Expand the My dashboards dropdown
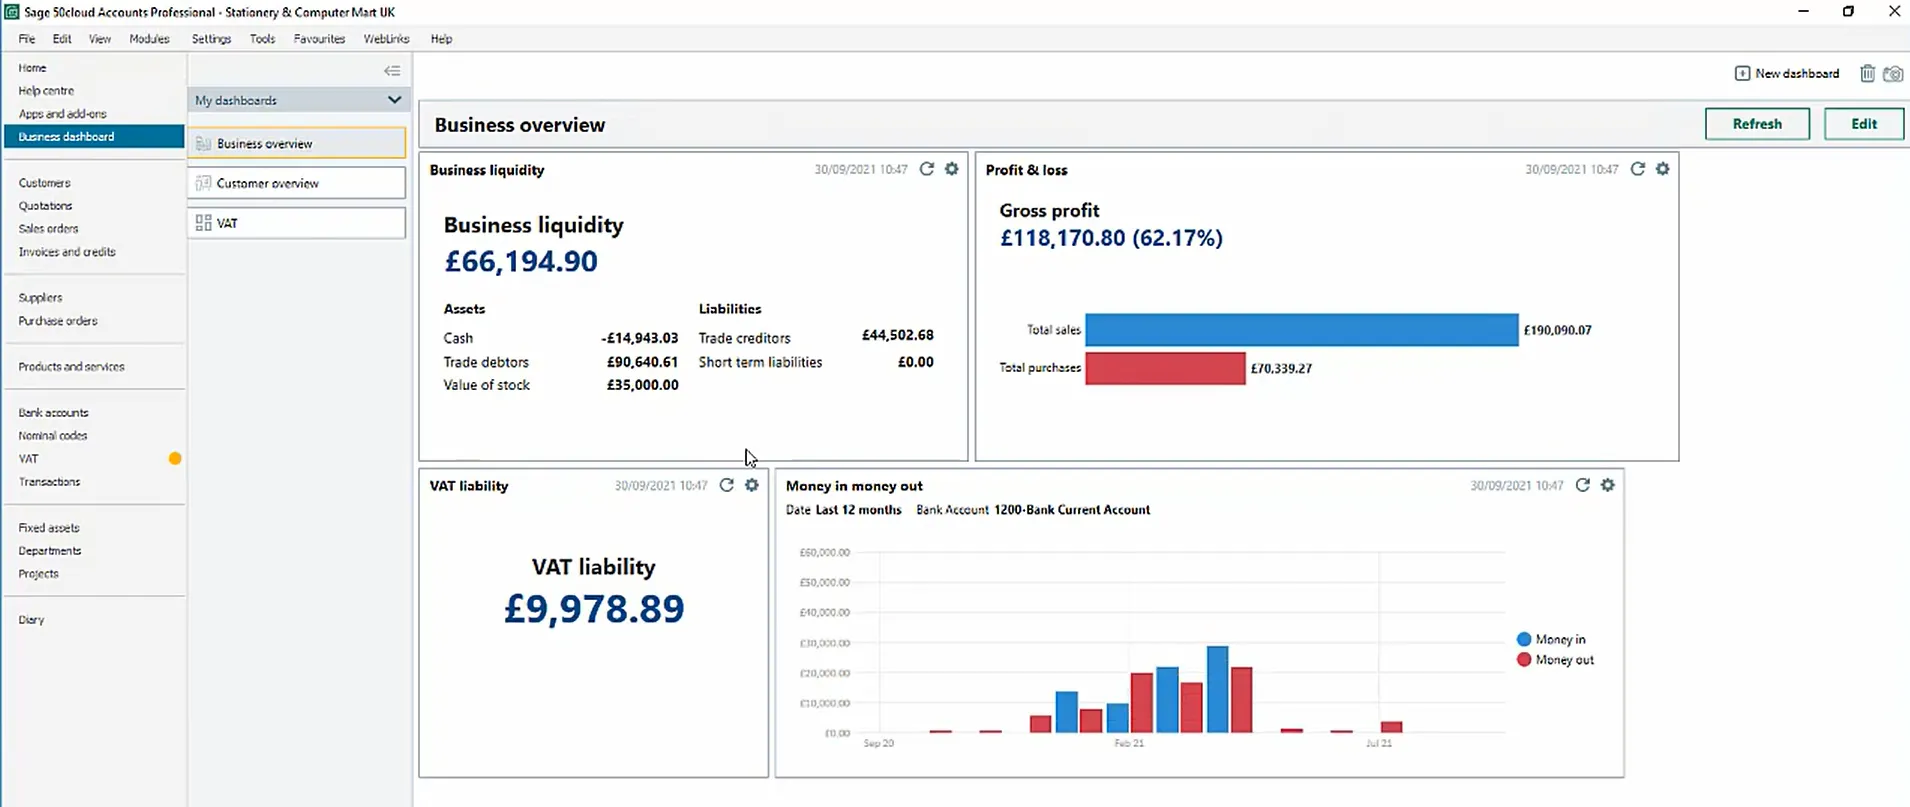The width and height of the screenshot is (1910, 807). coord(298,100)
